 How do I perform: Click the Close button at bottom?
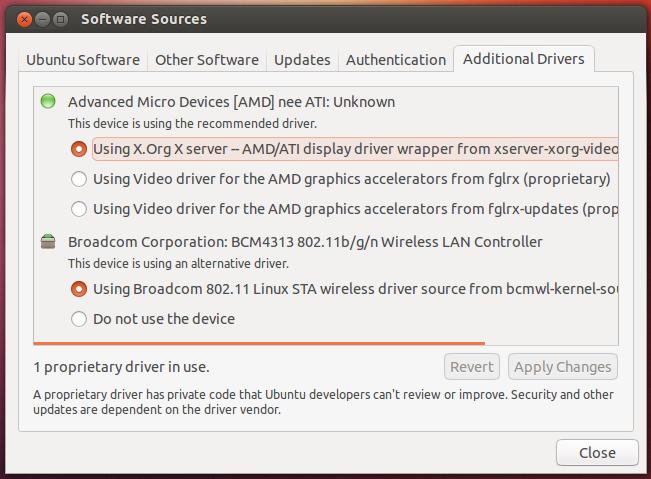coord(597,452)
